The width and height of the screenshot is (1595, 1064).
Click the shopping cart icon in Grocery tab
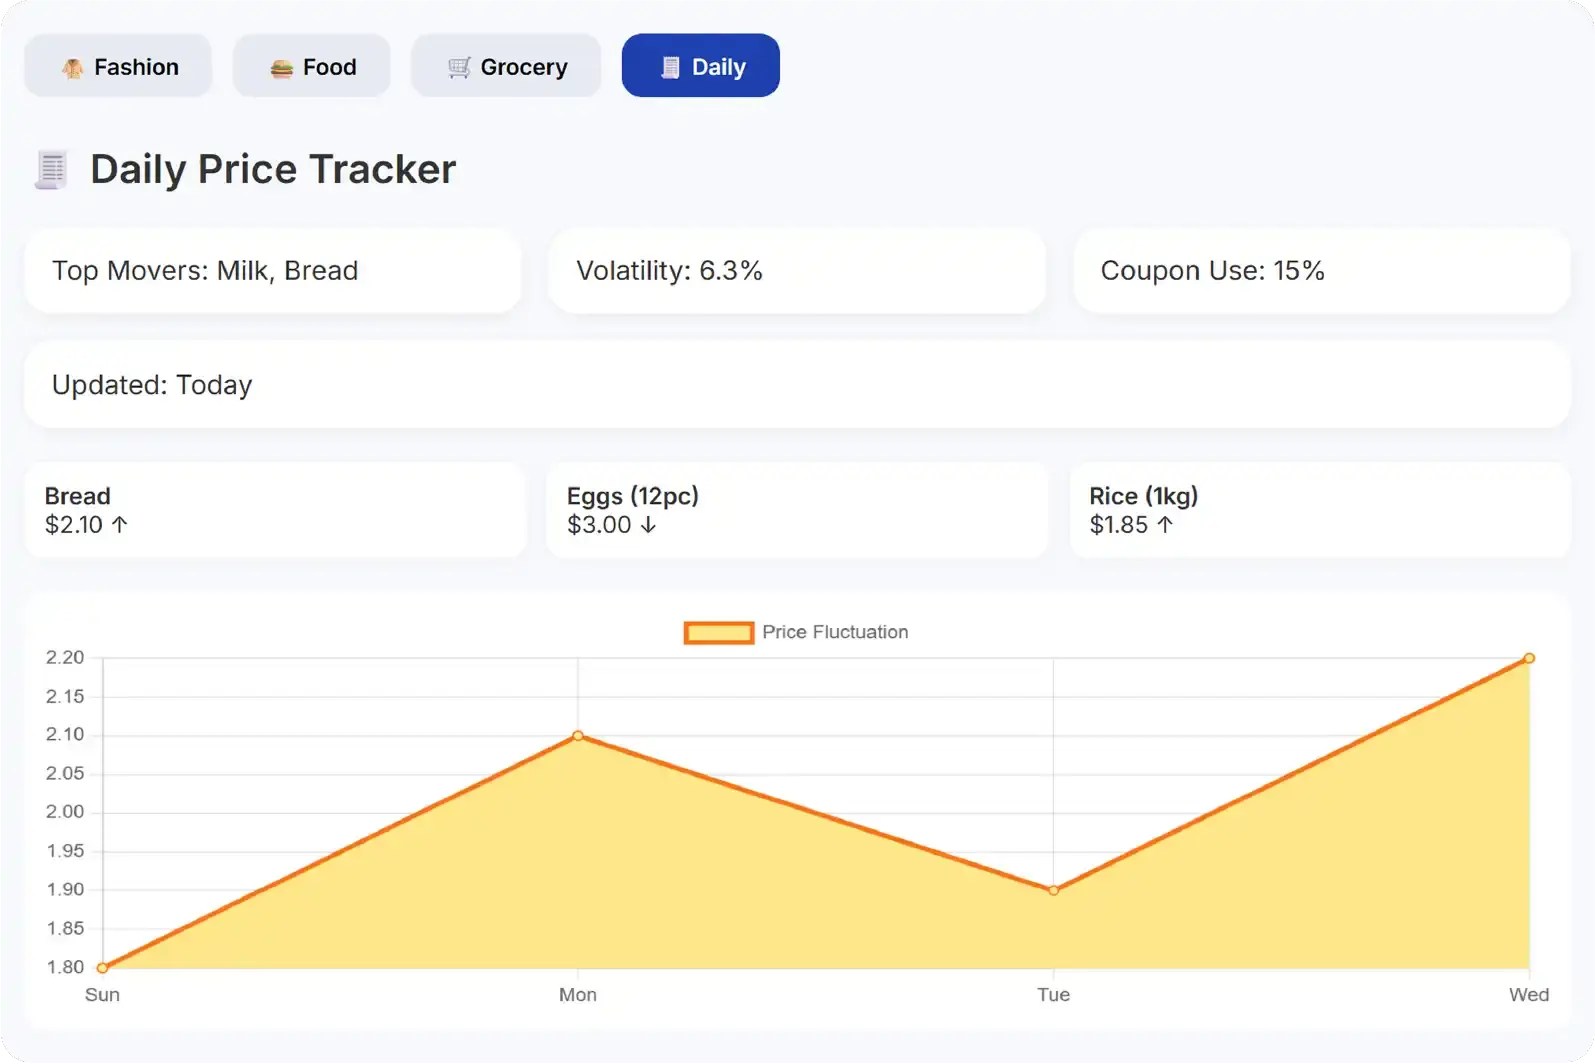pos(459,68)
